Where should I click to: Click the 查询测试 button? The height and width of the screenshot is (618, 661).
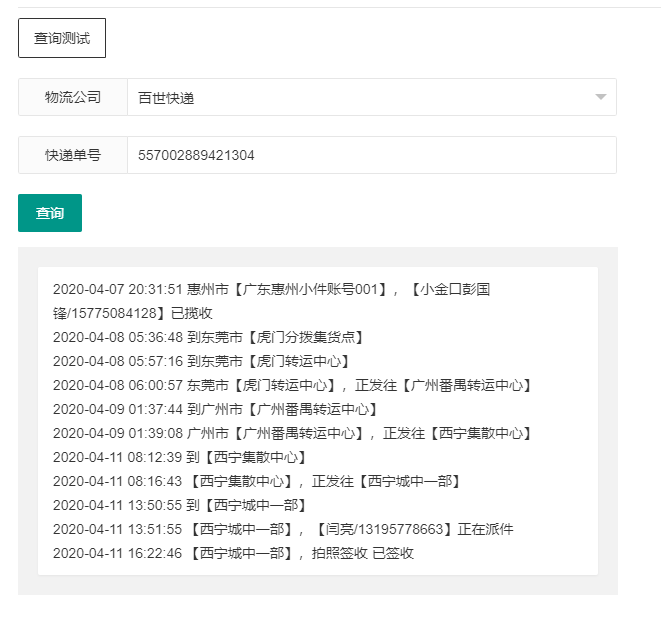click(x=62, y=38)
